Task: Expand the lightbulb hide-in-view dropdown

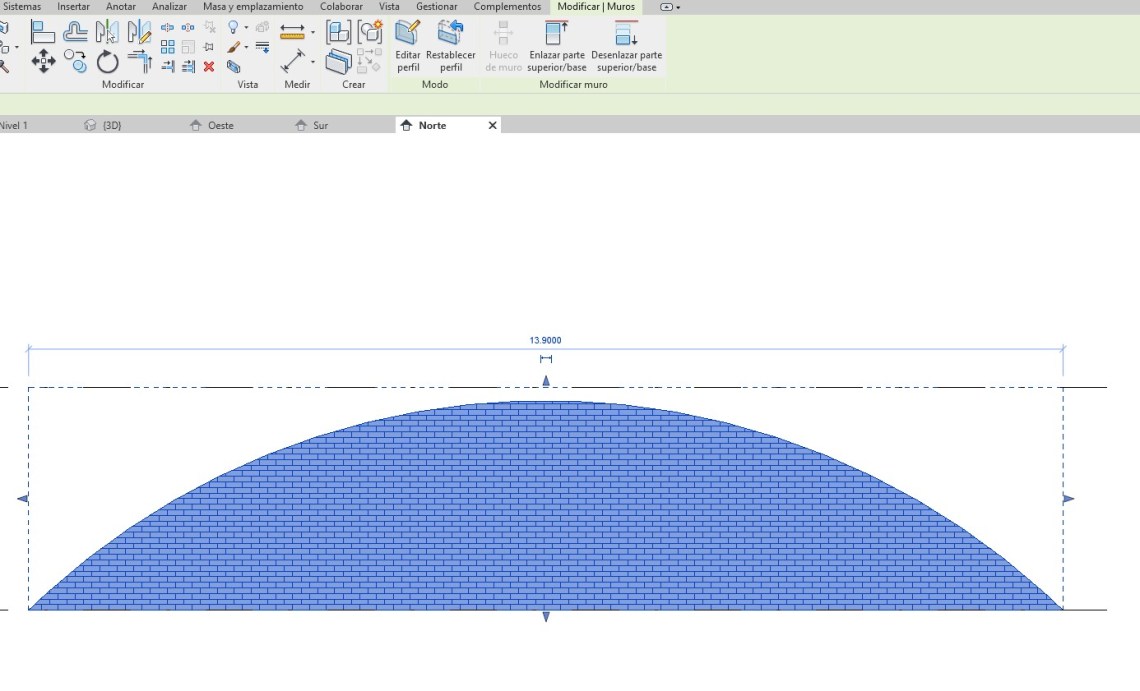Action: click(x=246, y=28)
